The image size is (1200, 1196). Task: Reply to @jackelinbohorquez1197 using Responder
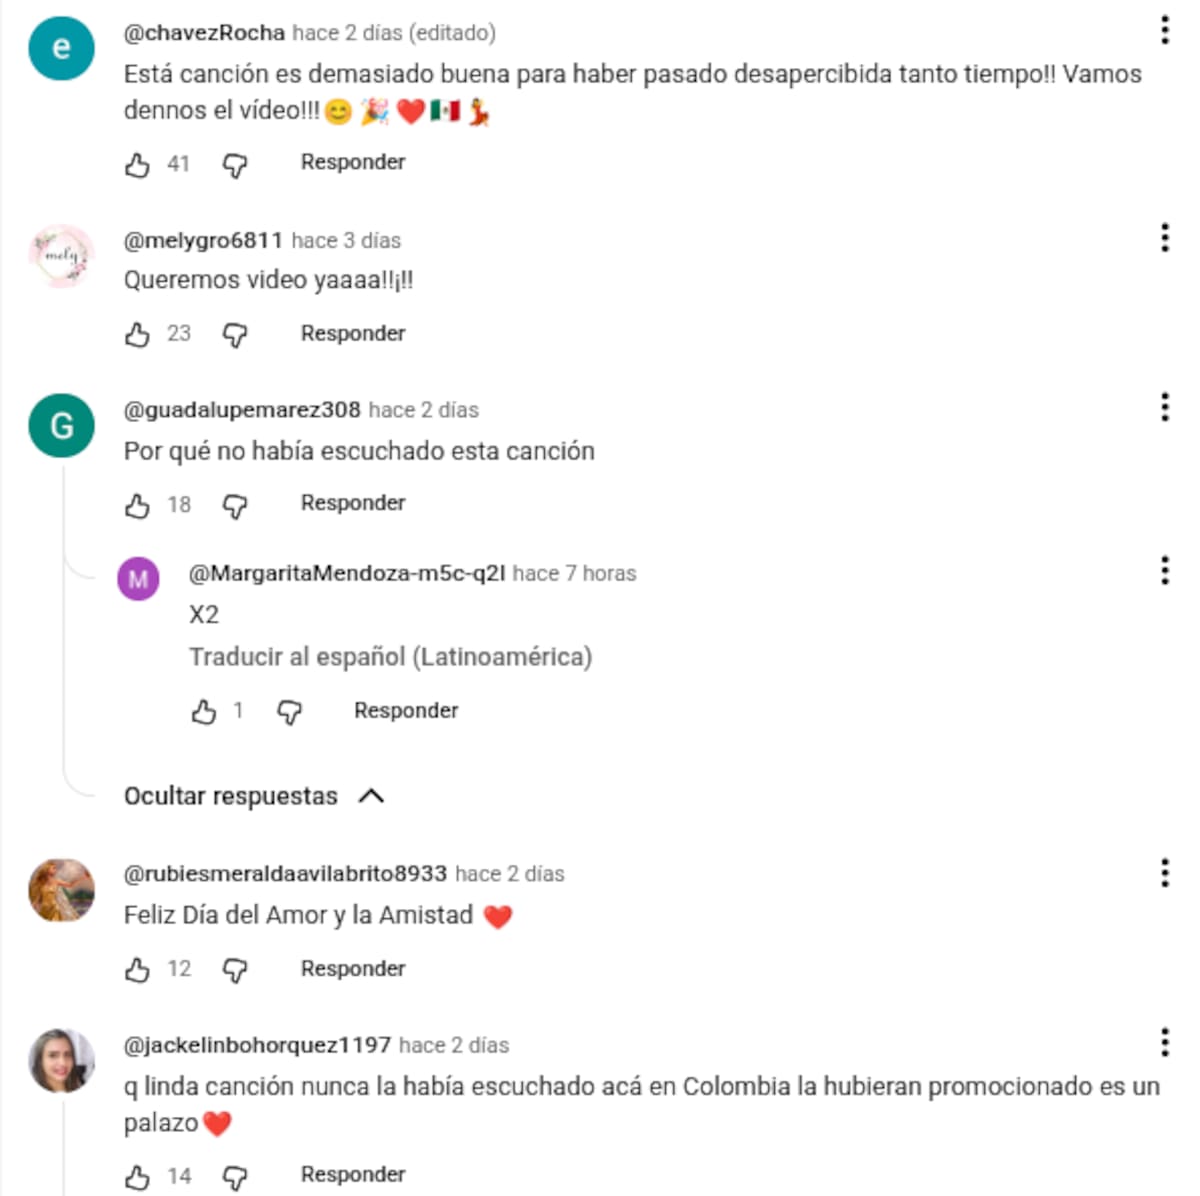(x=353, y=1174)
